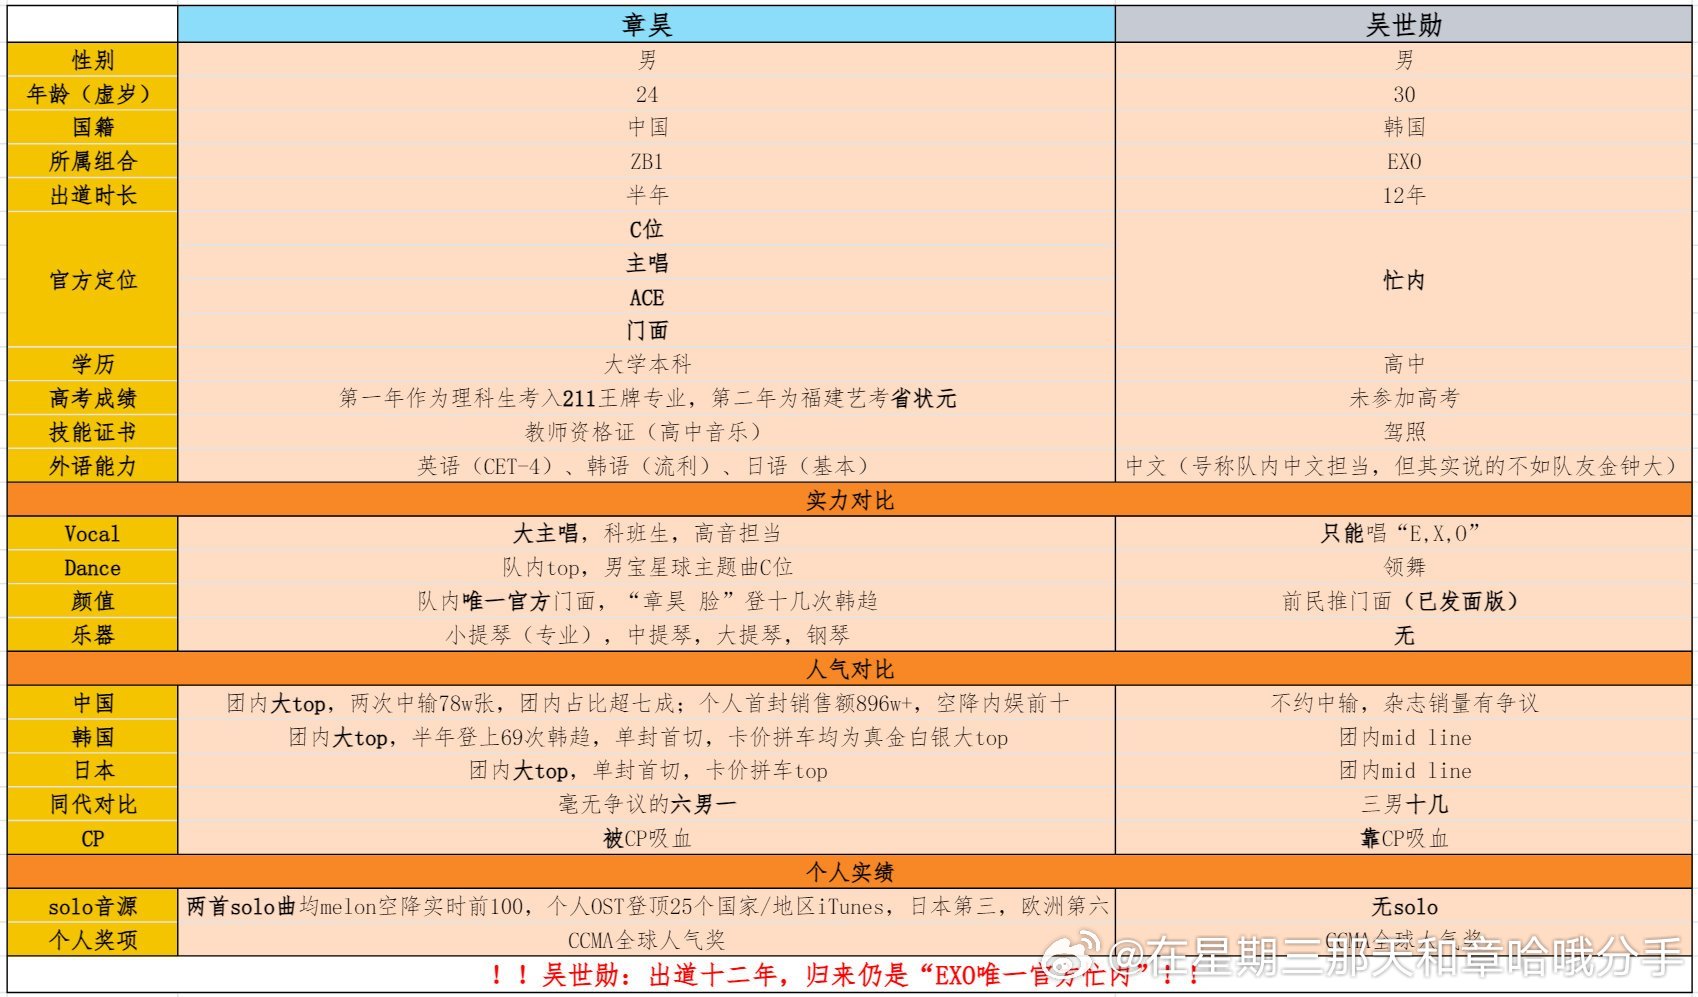Click the row label 性别
Screen dimensions: 1698x997
[93, 60]
